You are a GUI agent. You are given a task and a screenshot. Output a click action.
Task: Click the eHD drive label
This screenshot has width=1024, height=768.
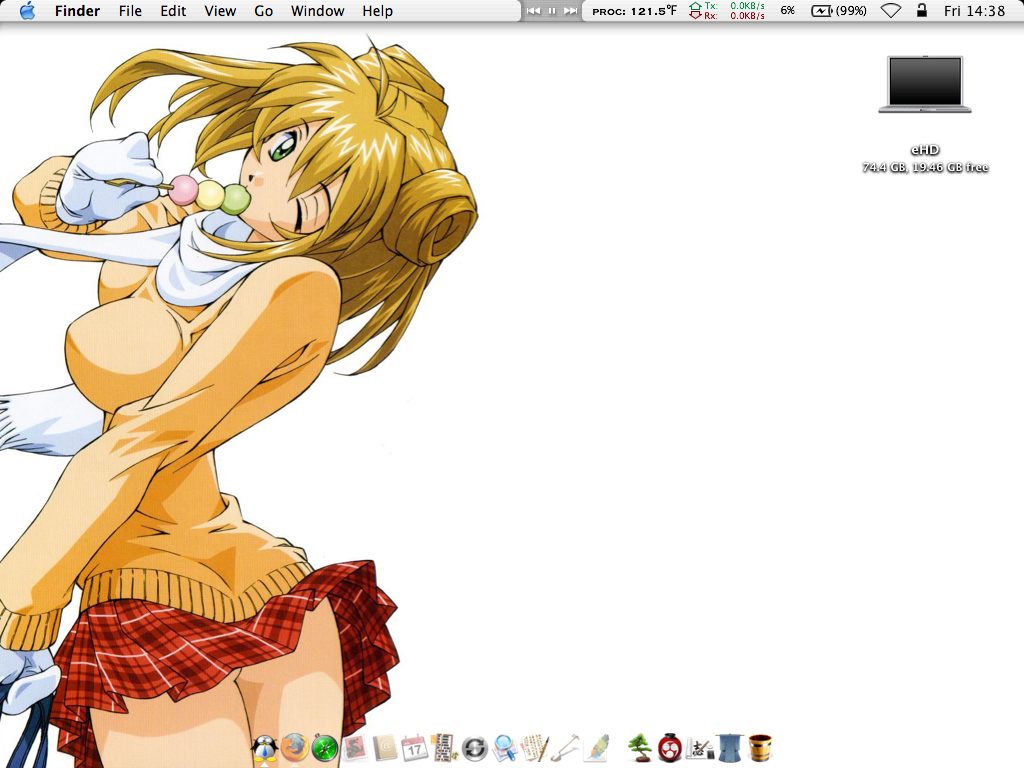925,150
